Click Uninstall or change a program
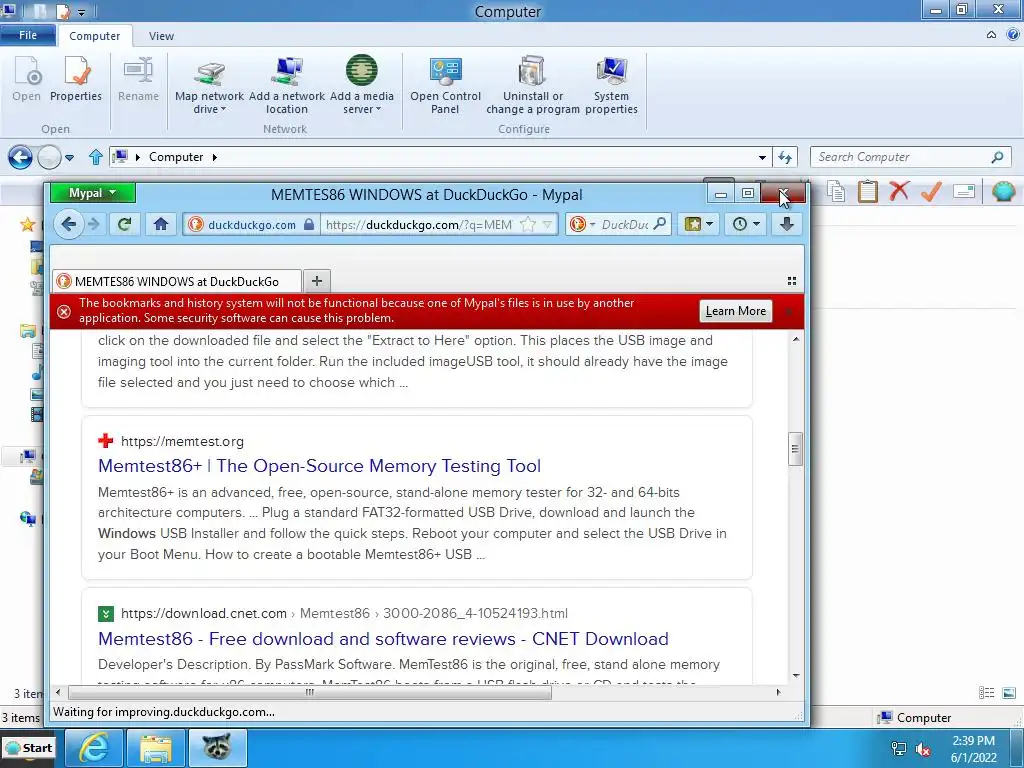This screenshot has width=1024, height=768. [533, 85]
